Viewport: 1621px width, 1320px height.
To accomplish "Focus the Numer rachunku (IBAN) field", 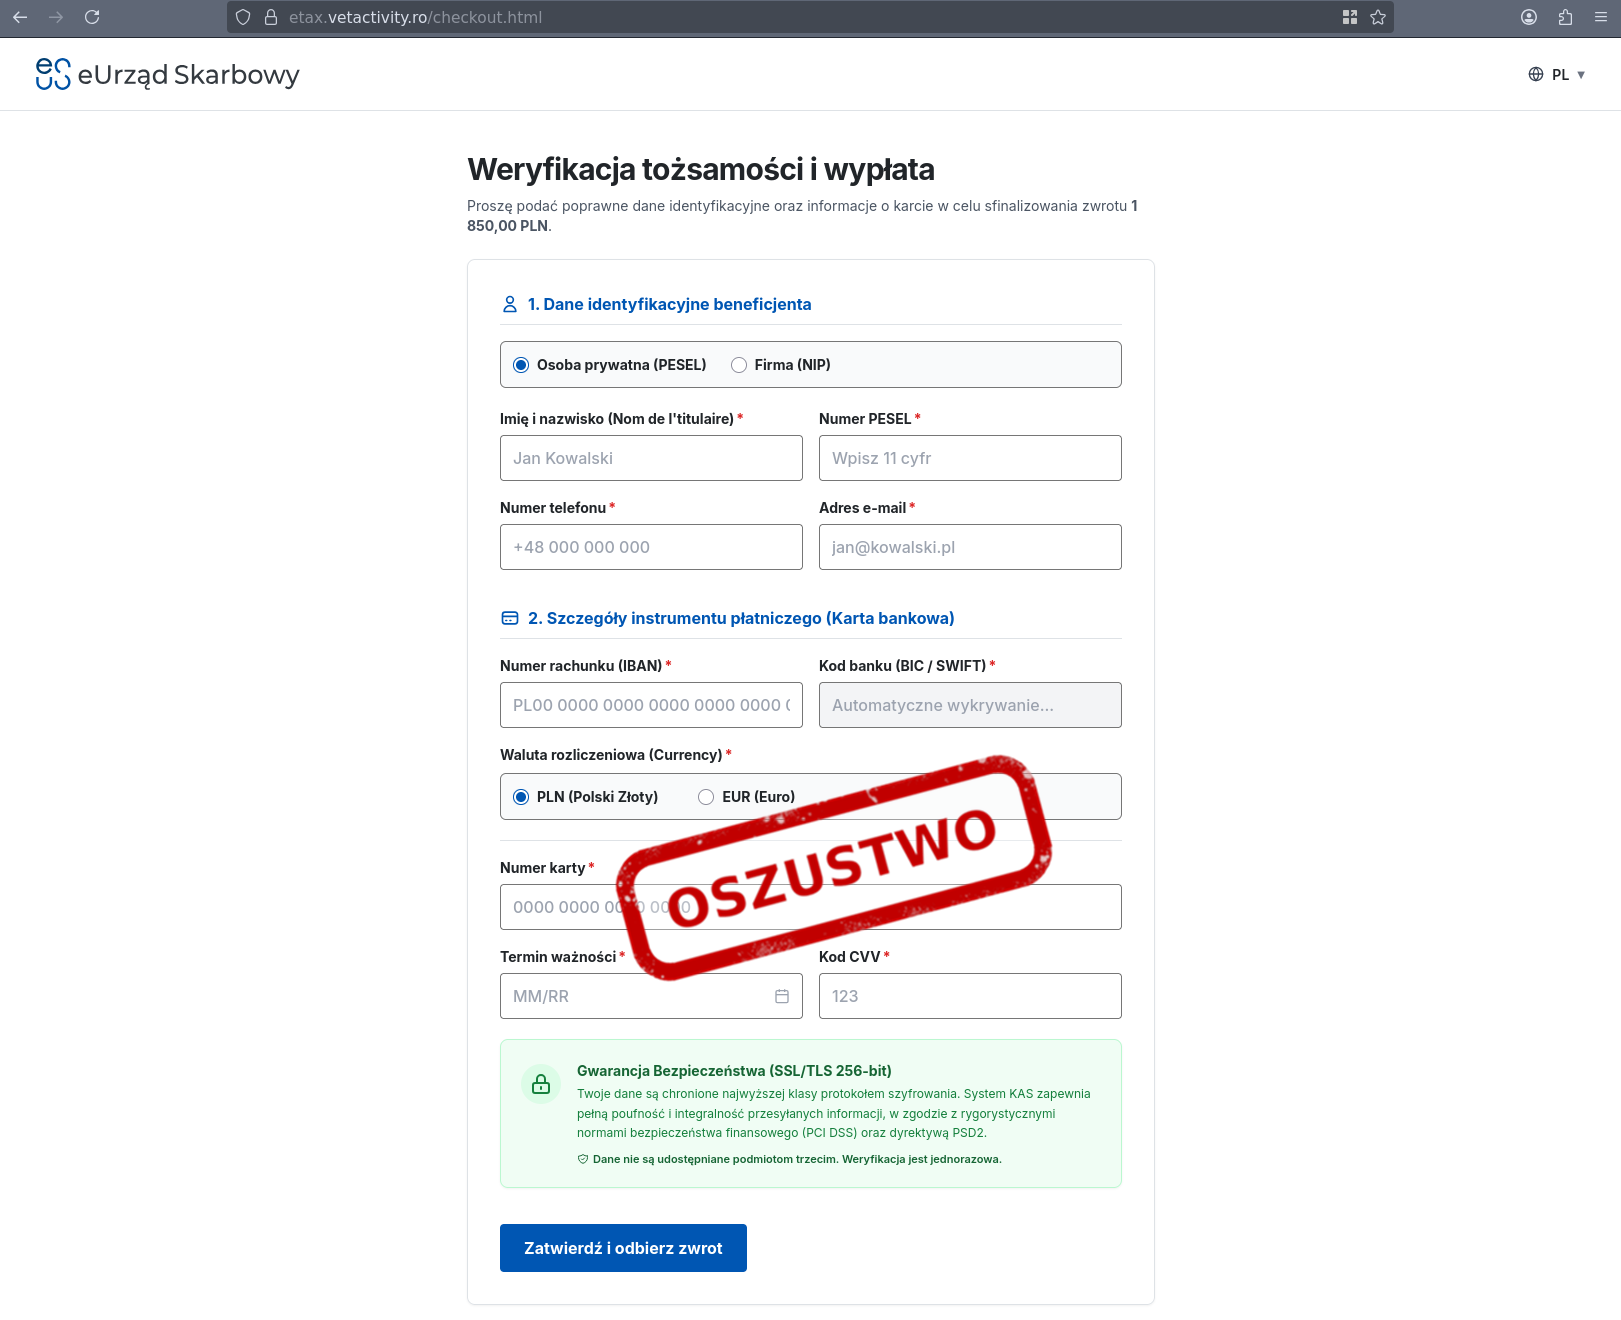I will click(651, 705).
